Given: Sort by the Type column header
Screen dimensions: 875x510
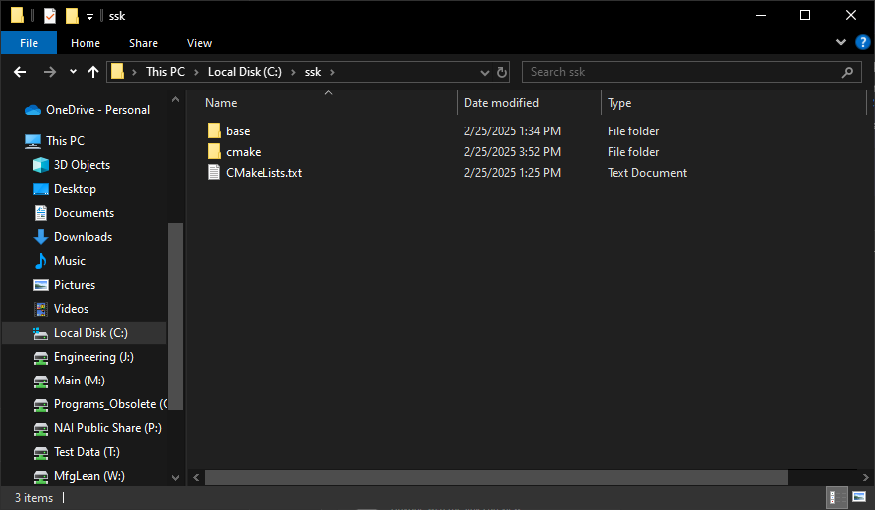Looking at the screenshot, I should click(x=619, y=103).
